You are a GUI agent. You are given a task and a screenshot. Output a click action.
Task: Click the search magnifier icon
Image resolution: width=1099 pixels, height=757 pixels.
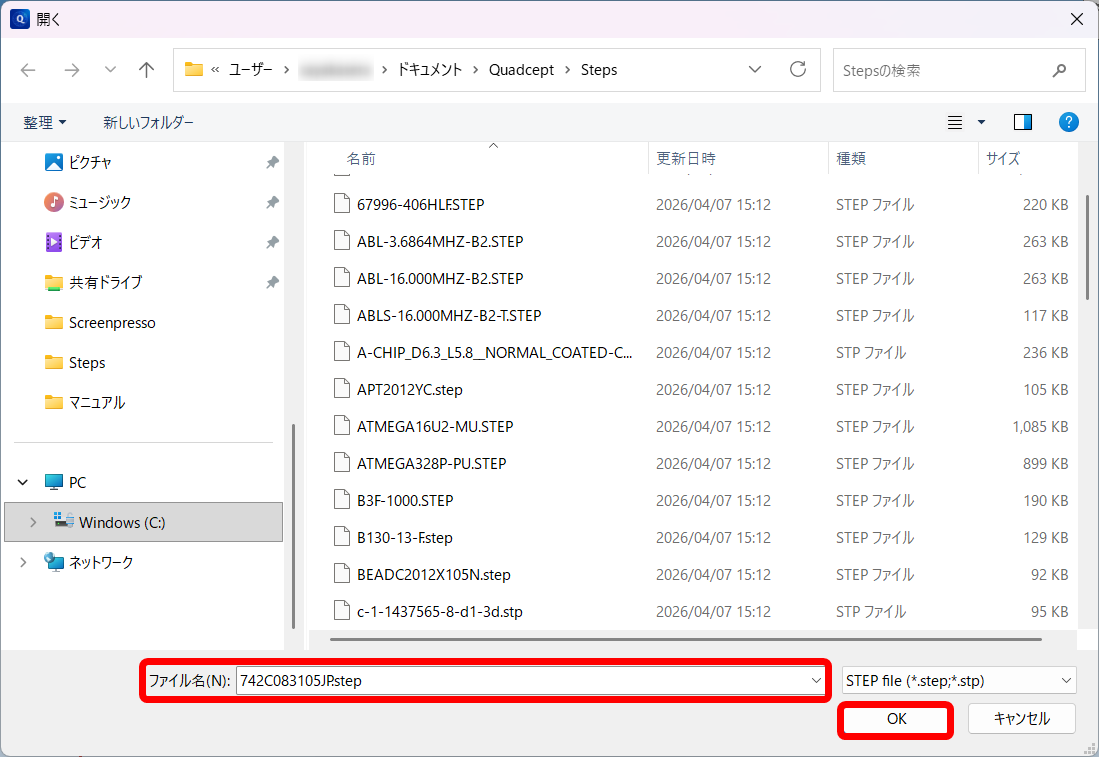(1059, 71)
